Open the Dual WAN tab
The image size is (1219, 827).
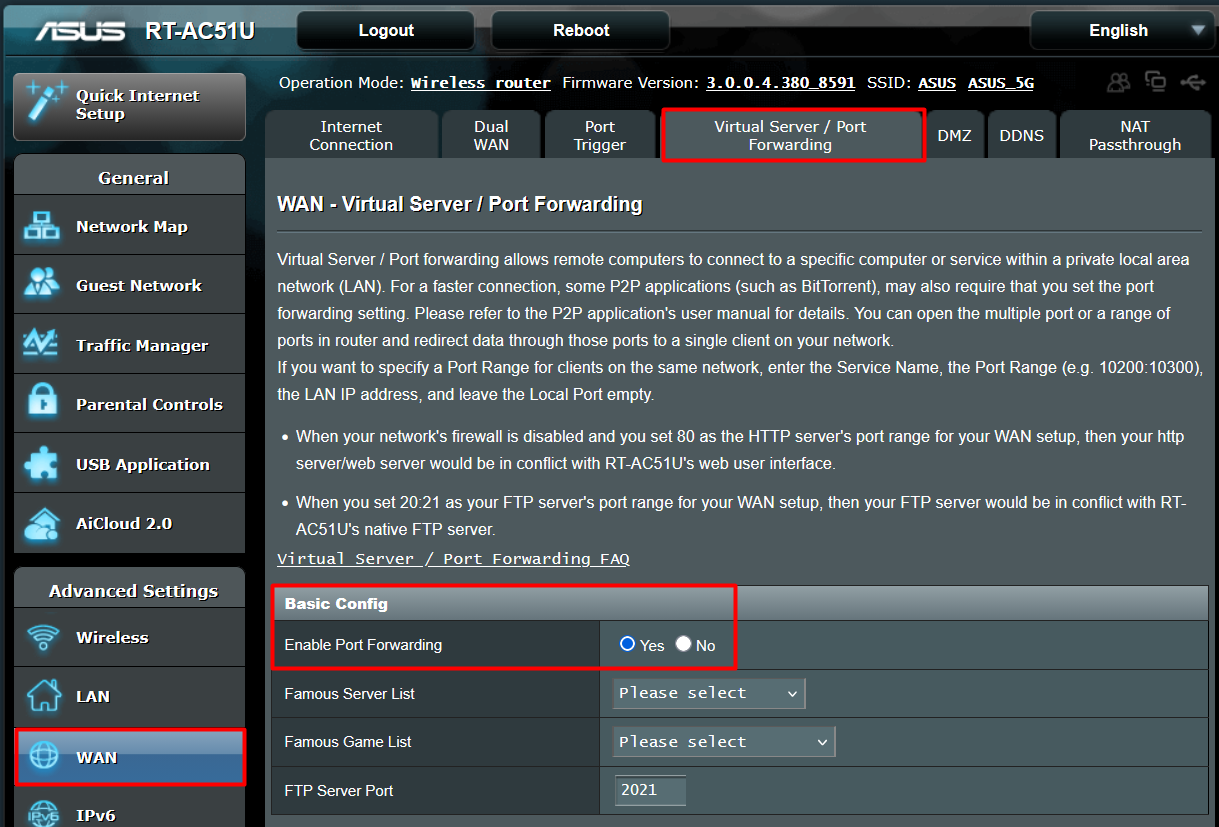point(491,135)
